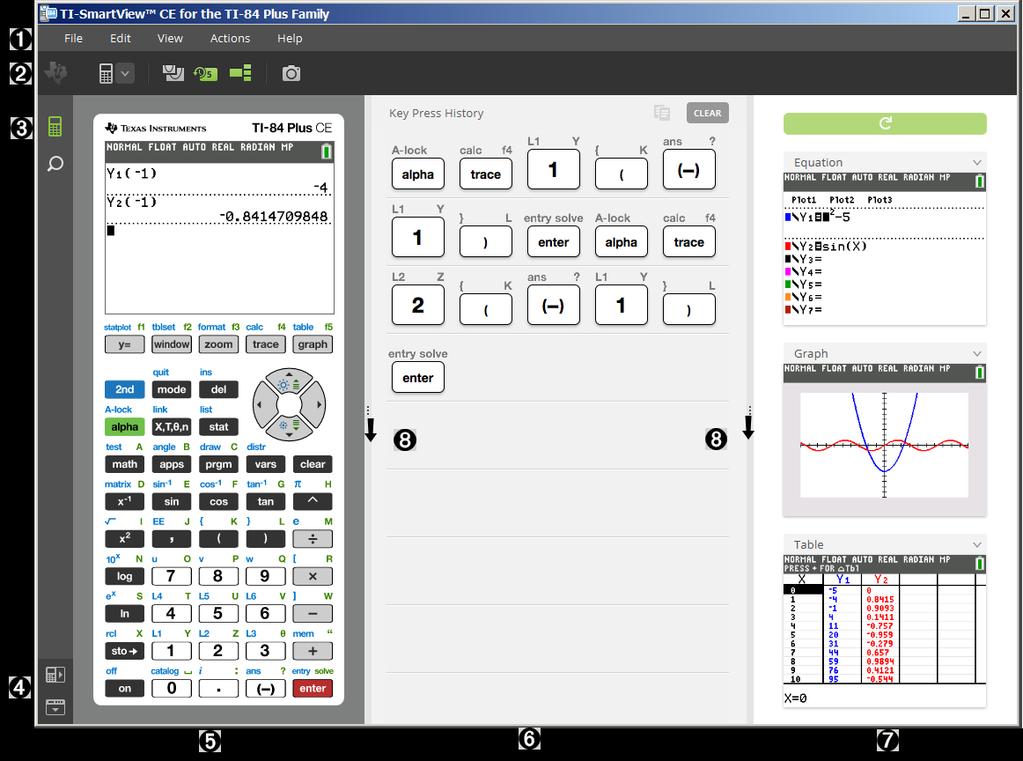
Task: Open the File menu
Action: point(73,39)
